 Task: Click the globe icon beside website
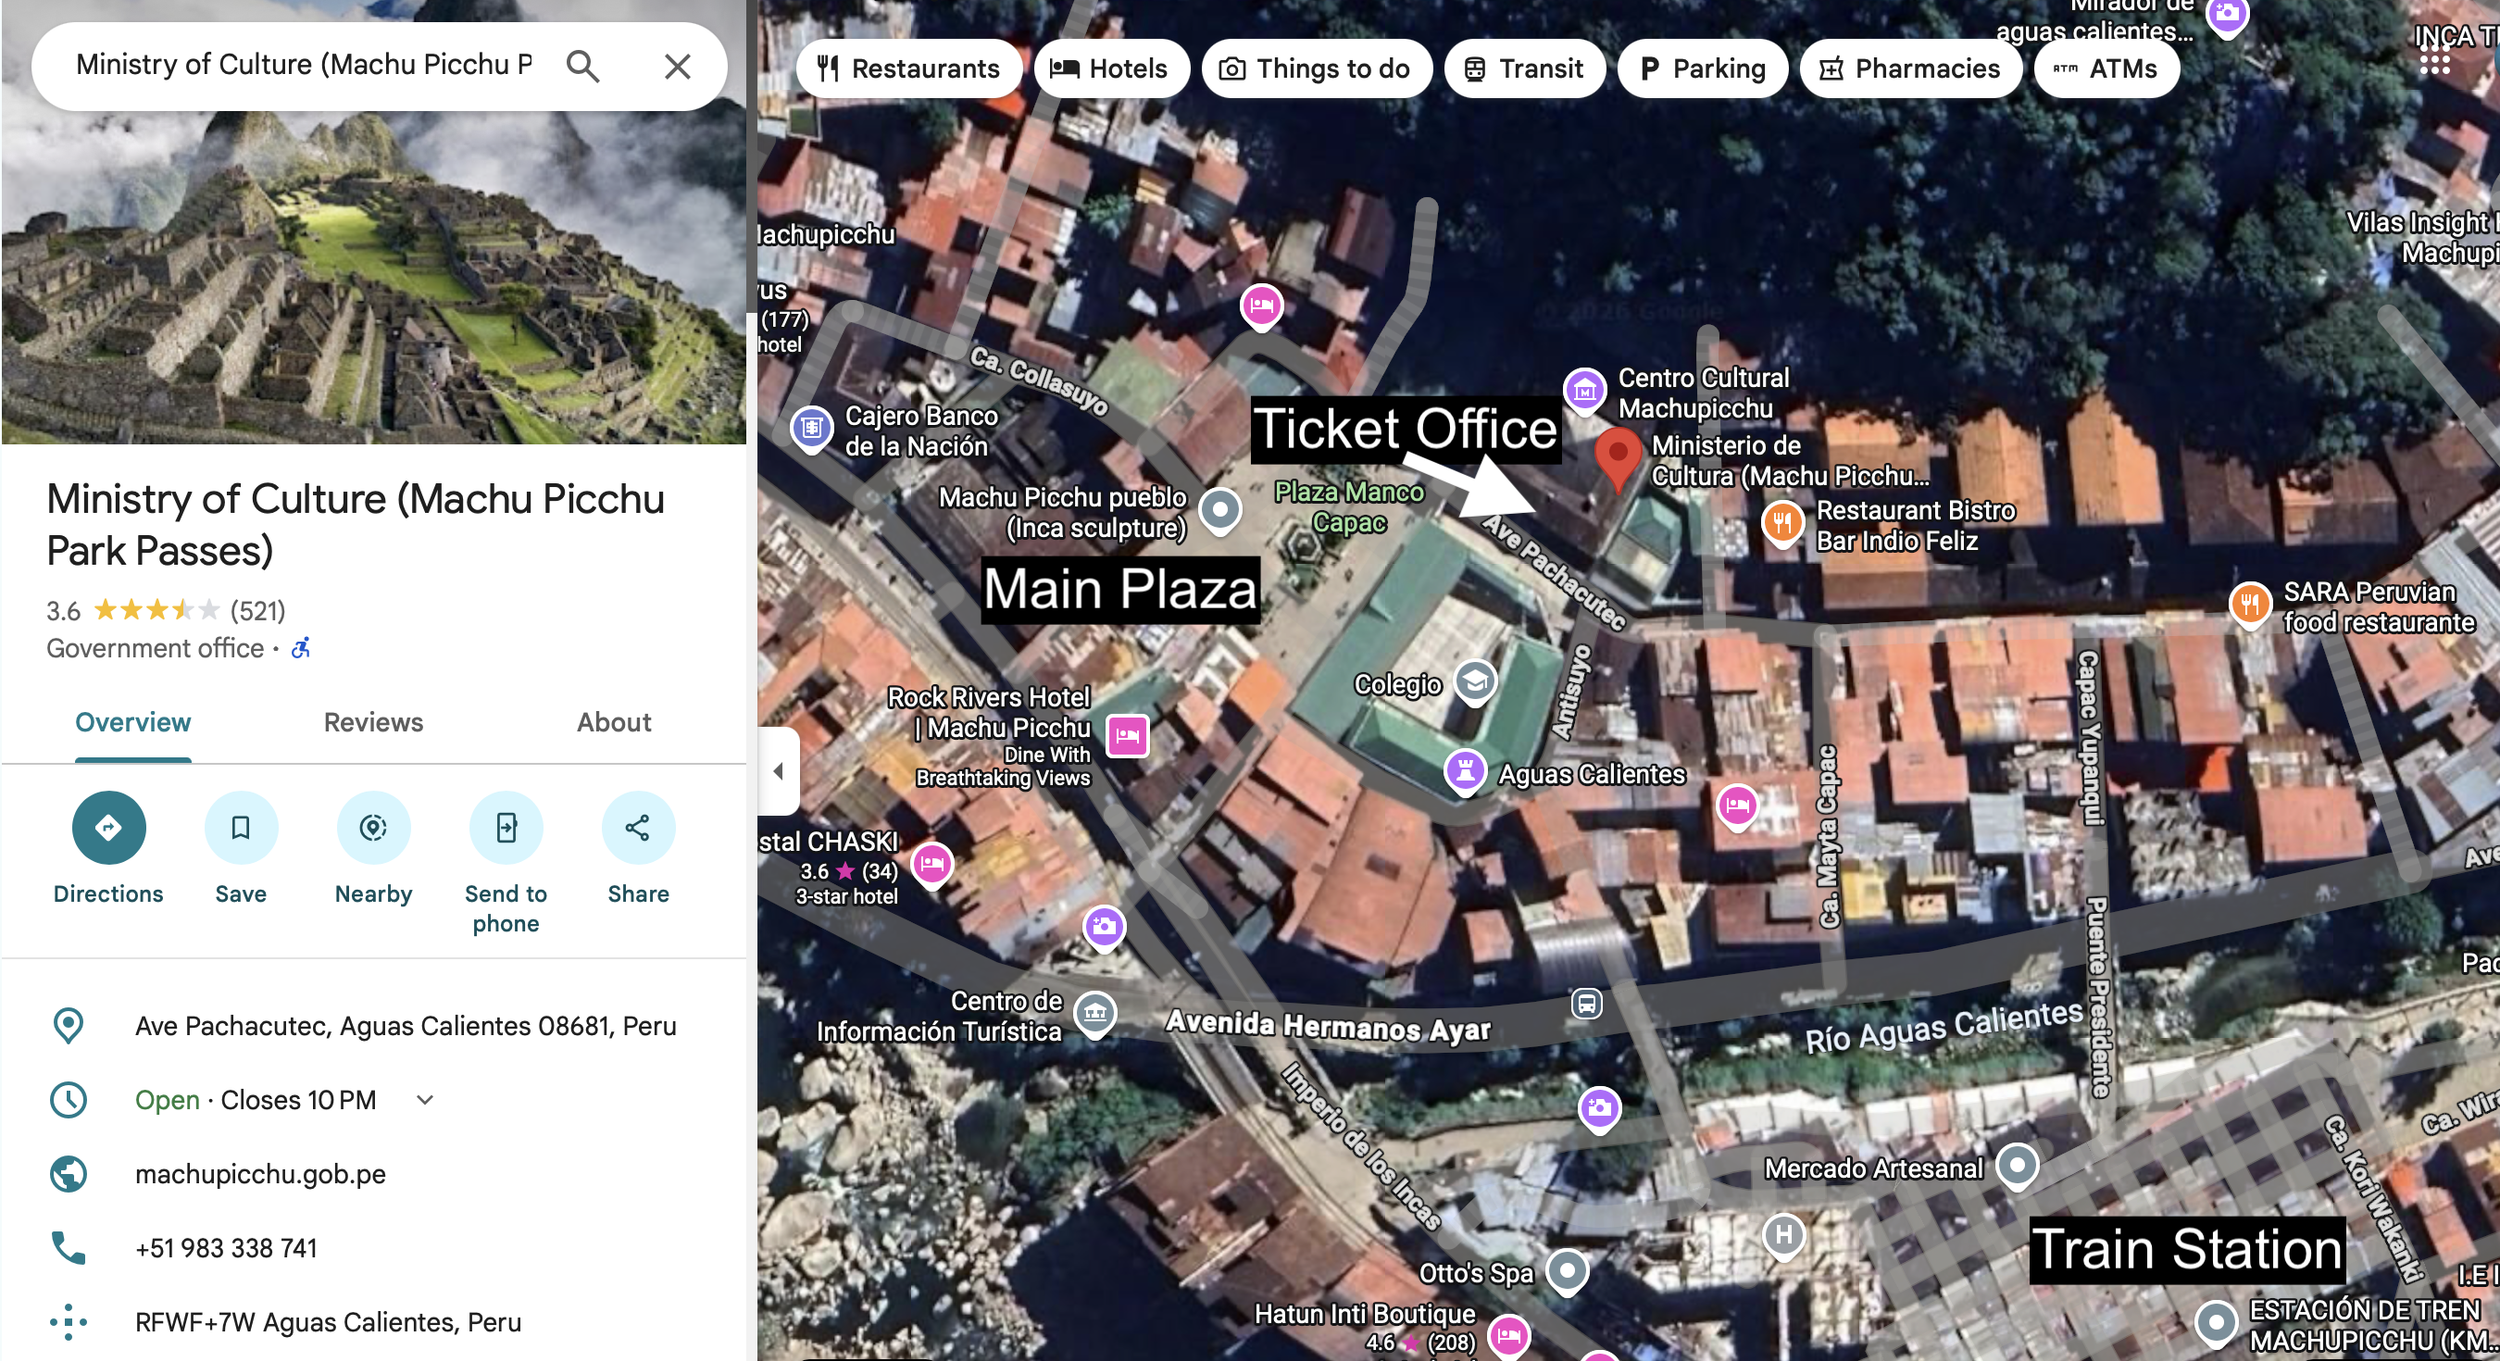(x=68, y=1174)
